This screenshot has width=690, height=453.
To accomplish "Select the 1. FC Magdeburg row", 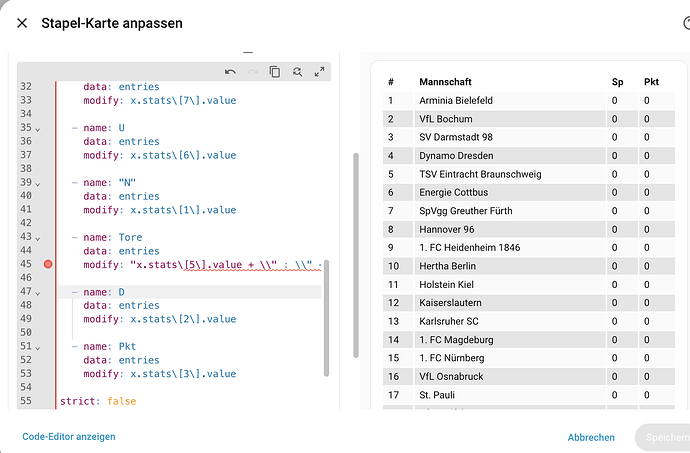I will pos(529,340).
